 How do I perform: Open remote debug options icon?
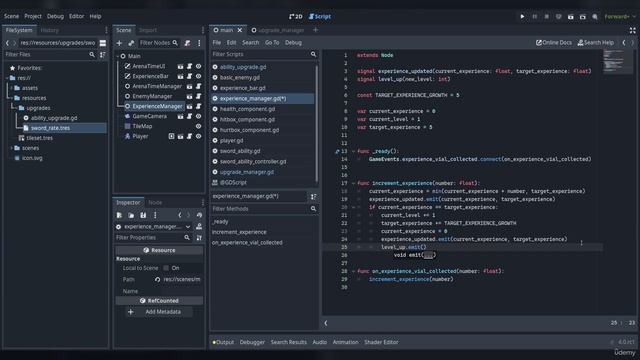click(x=558, y=16)
